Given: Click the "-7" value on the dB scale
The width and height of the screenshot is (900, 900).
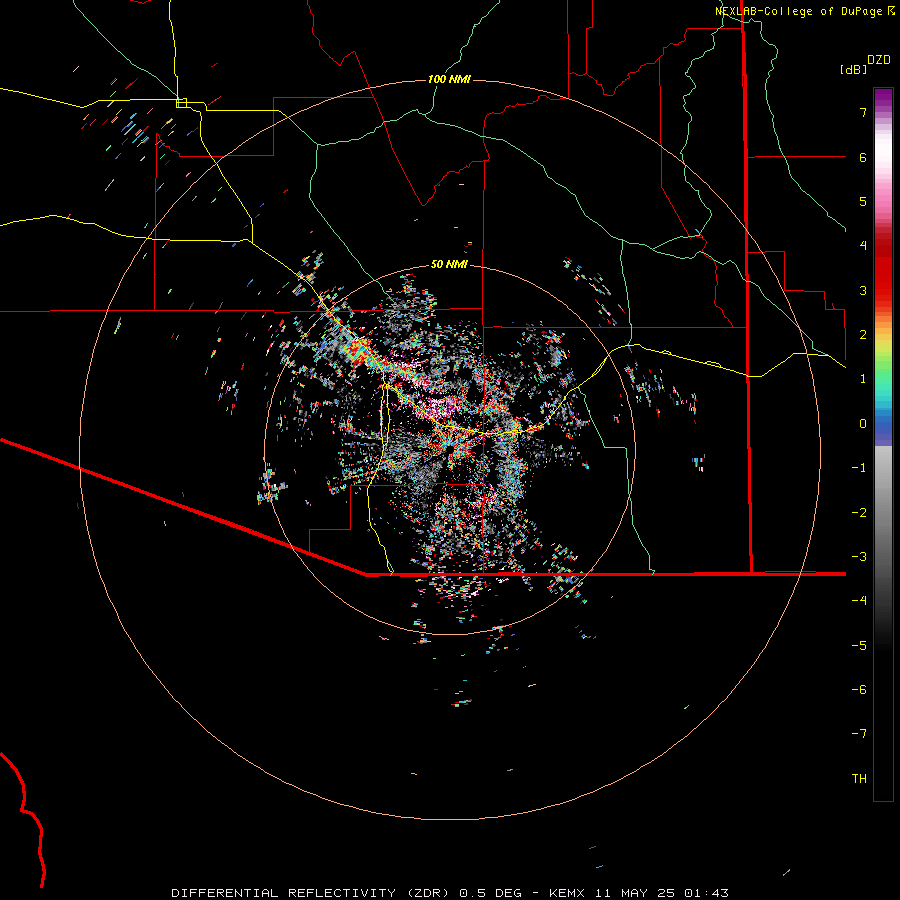Looking at the screenshot, I should click(x=859, y=734).
